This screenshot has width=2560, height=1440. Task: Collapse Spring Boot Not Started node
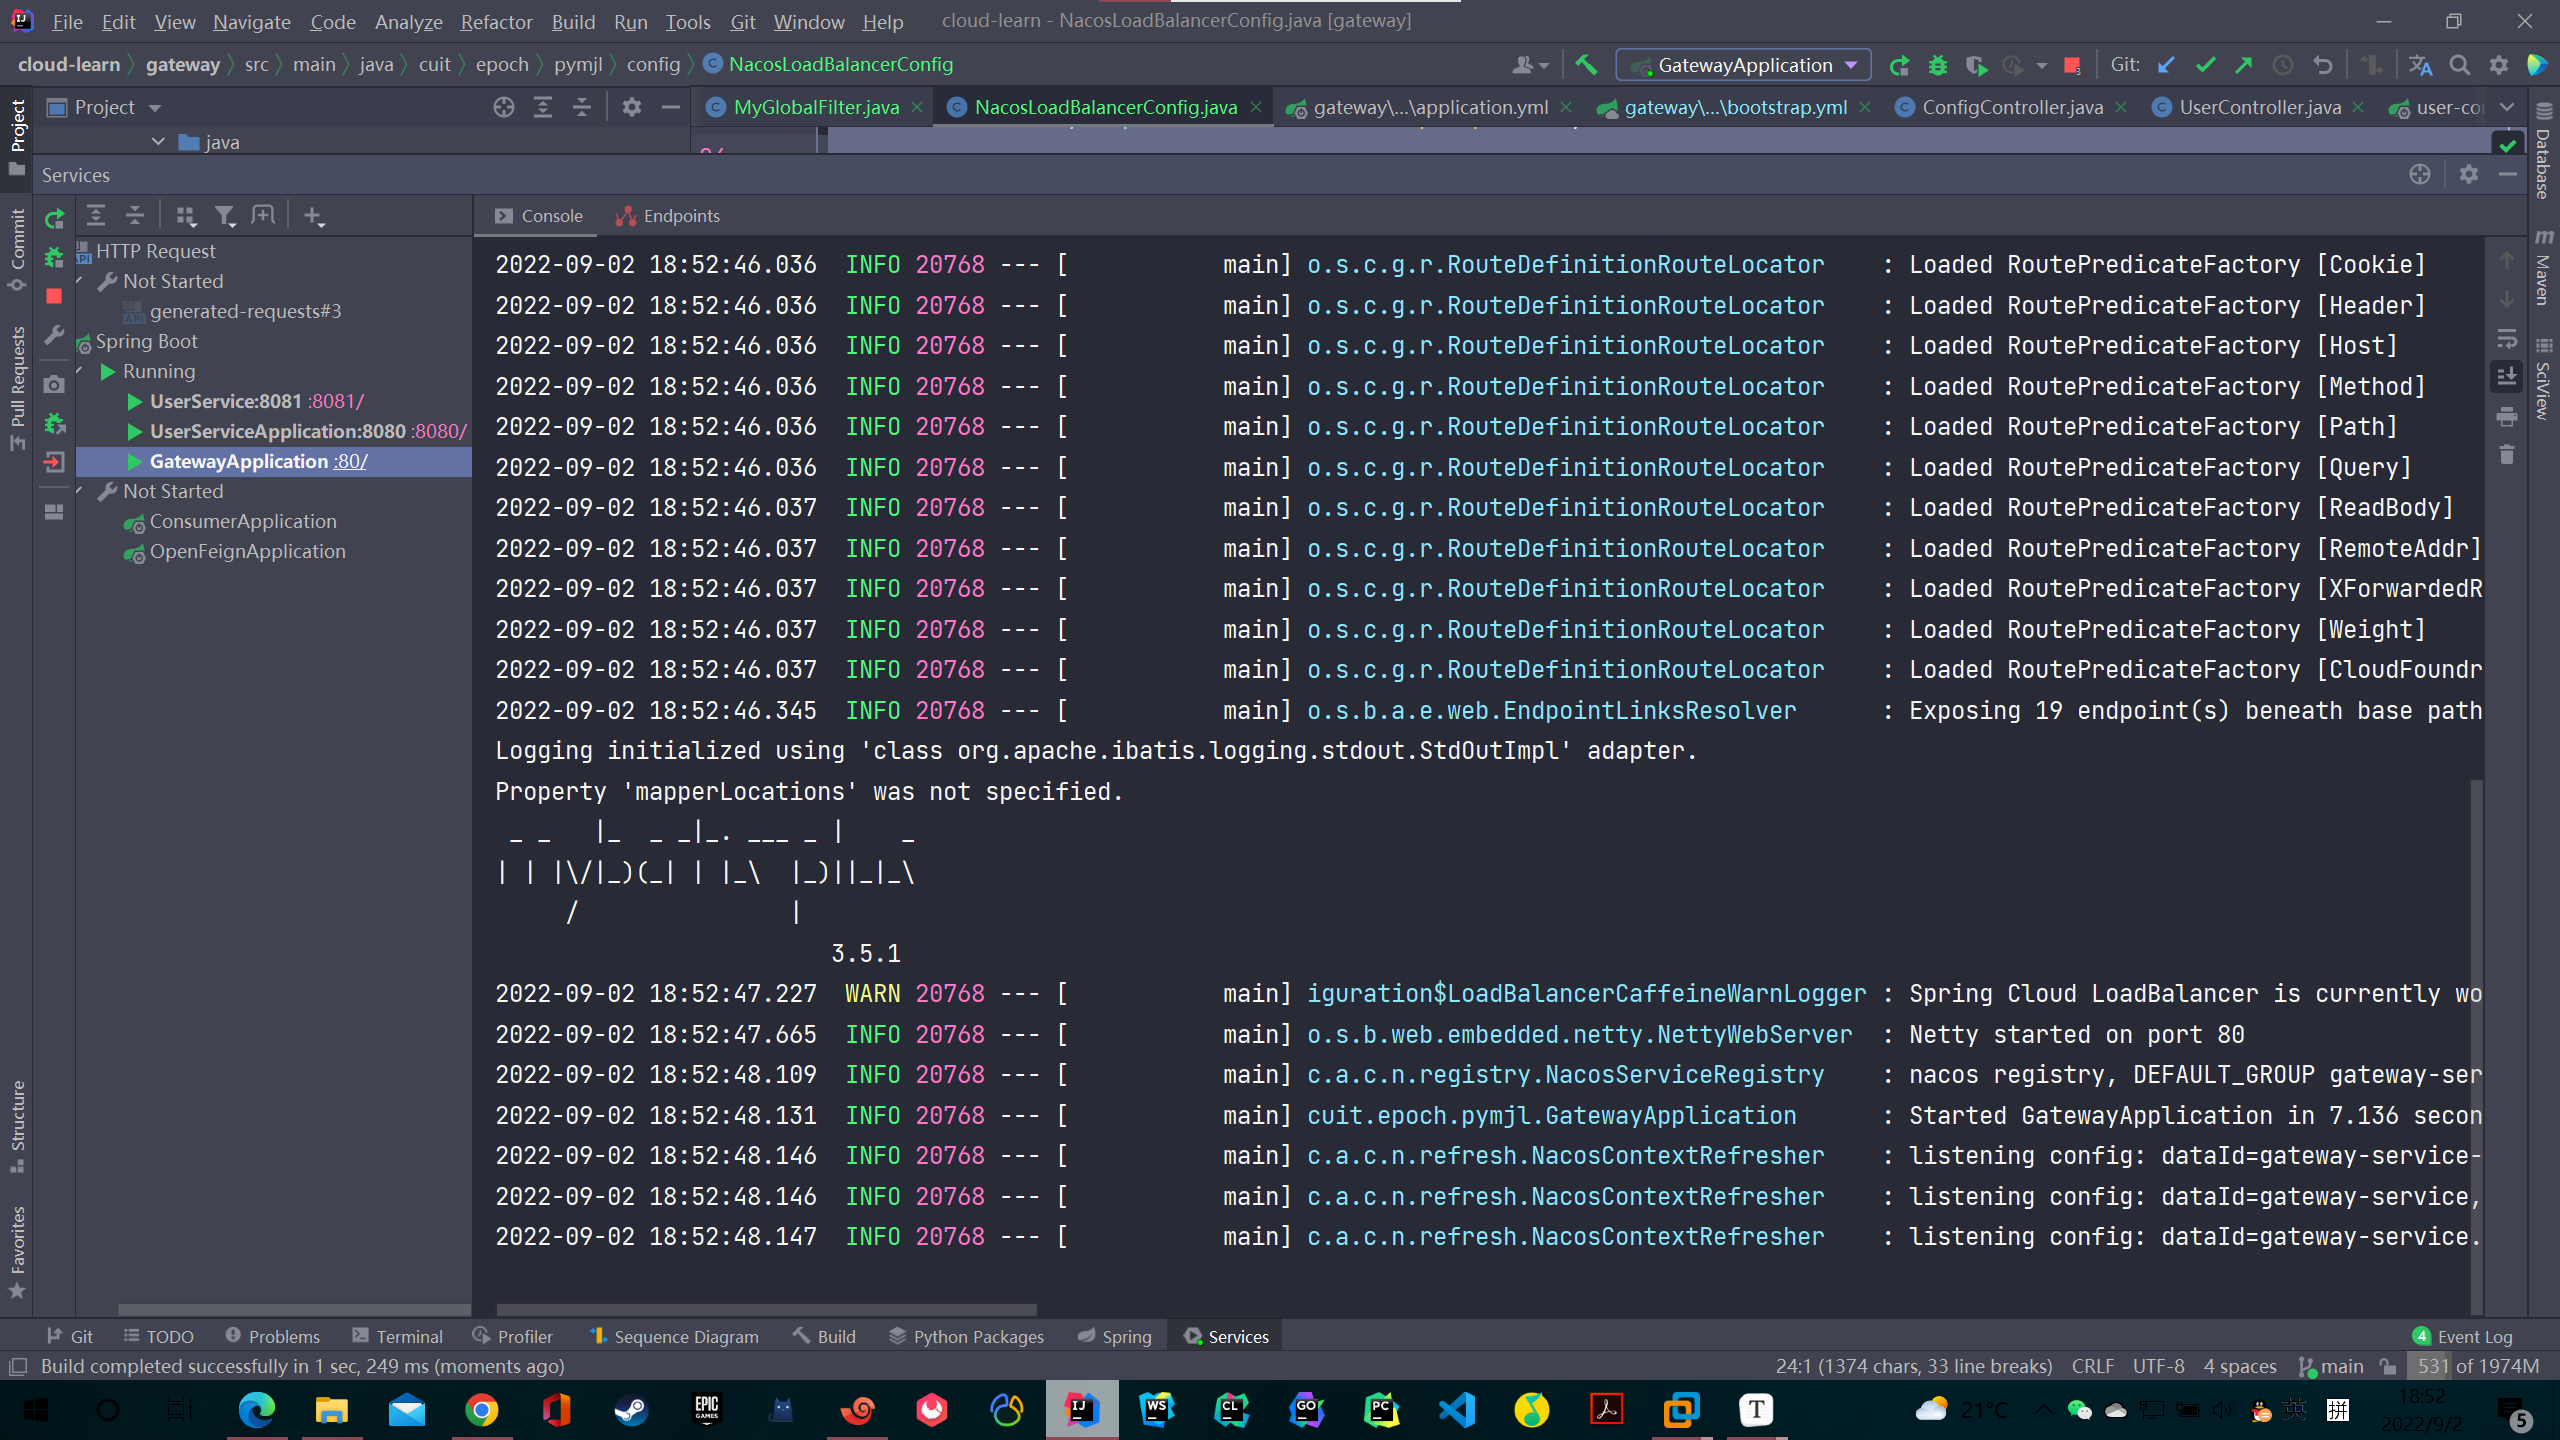80,491
